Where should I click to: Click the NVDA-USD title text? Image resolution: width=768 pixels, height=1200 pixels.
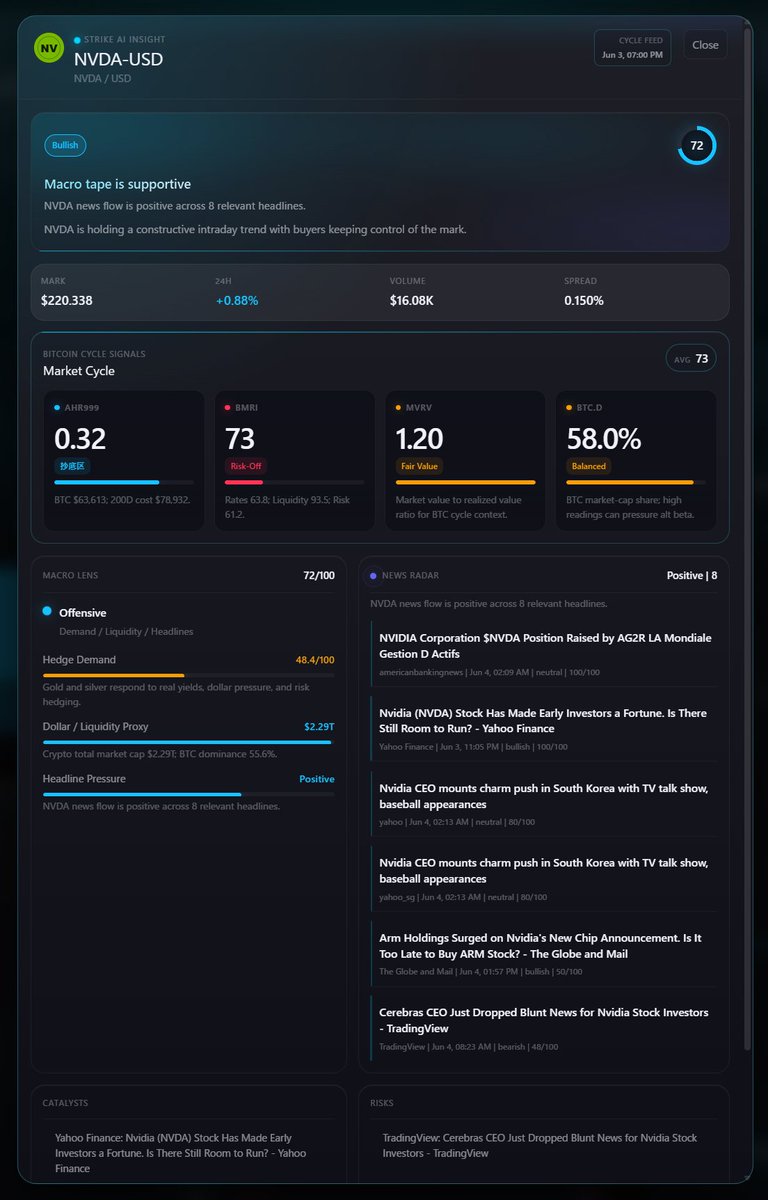(x=118, y=59)
